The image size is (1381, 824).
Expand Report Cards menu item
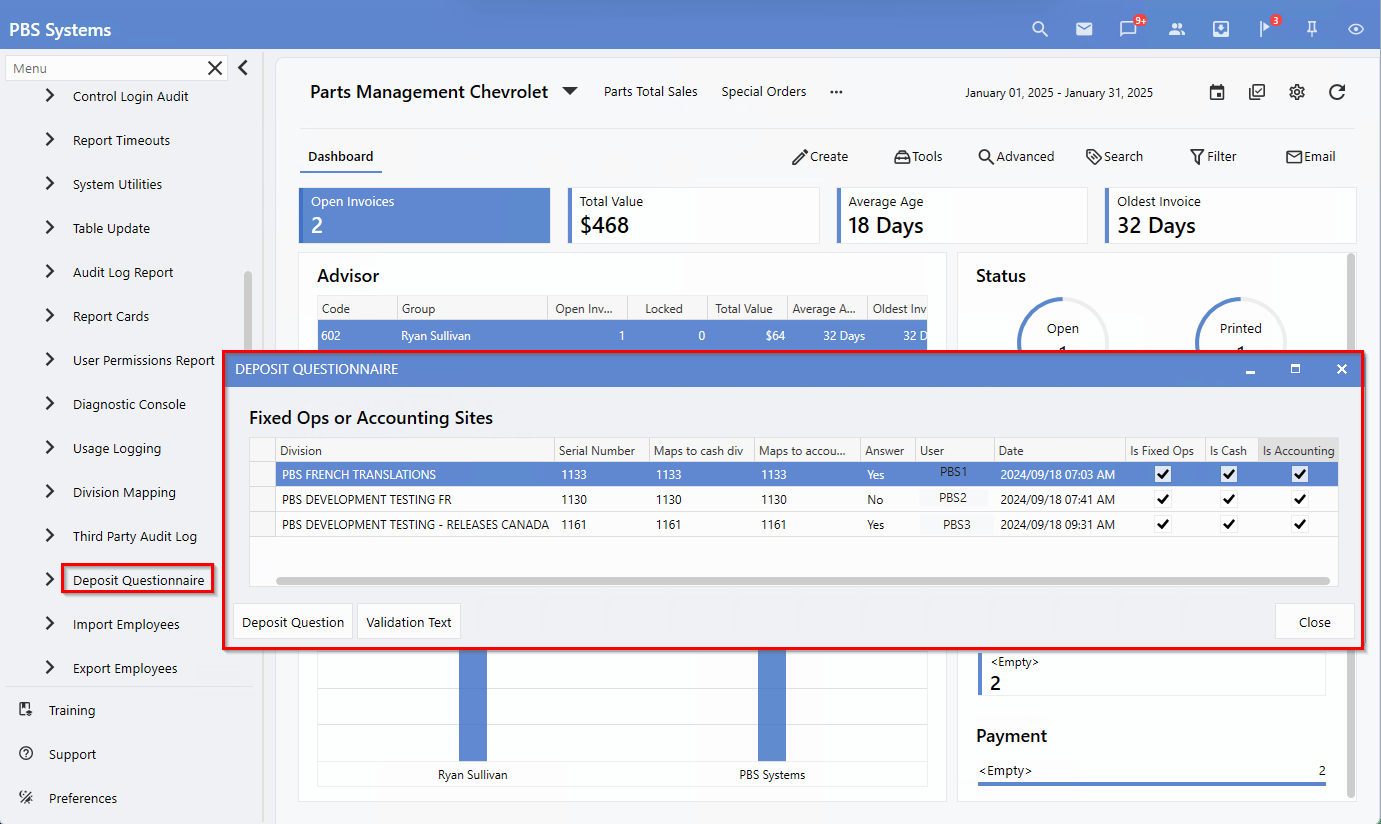(50, 316)
